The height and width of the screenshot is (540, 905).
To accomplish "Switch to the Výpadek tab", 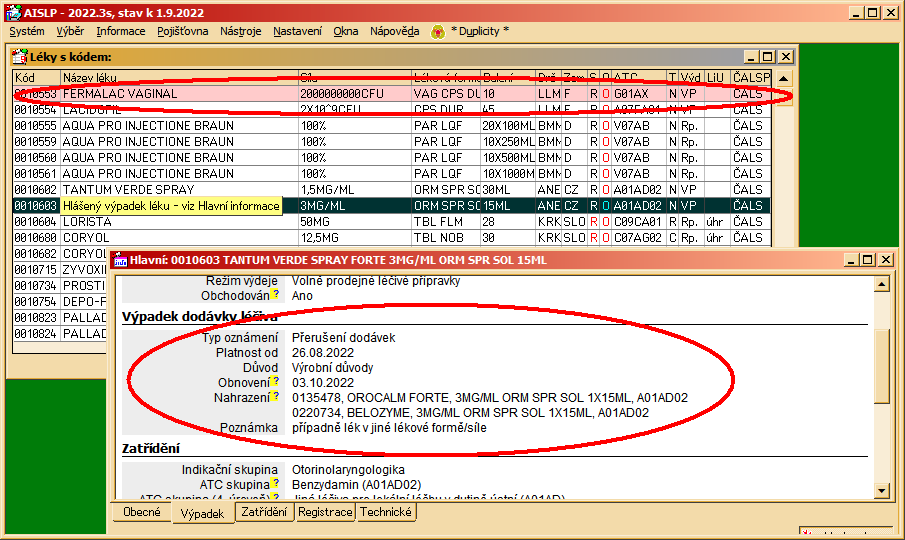I will click(202, 513).
